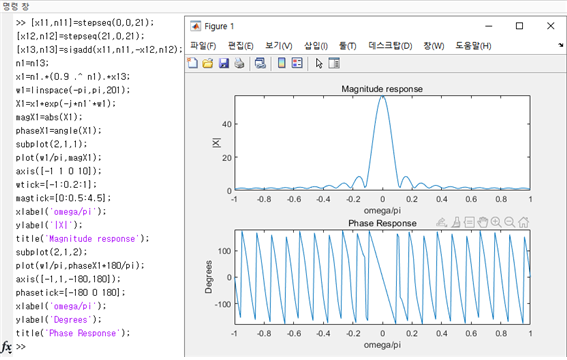Click the Insert Legend icon
Viewport: 567px width, 360px height.
[x=297, y=63]
